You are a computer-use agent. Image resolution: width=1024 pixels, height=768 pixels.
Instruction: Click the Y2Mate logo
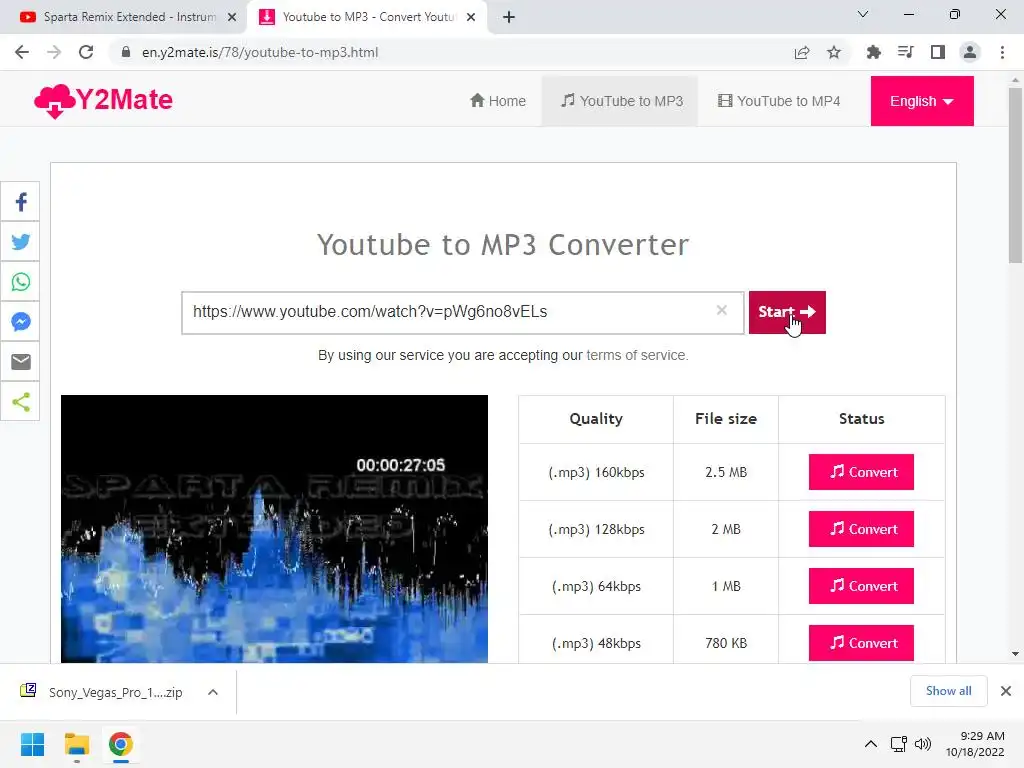point(103,101)
